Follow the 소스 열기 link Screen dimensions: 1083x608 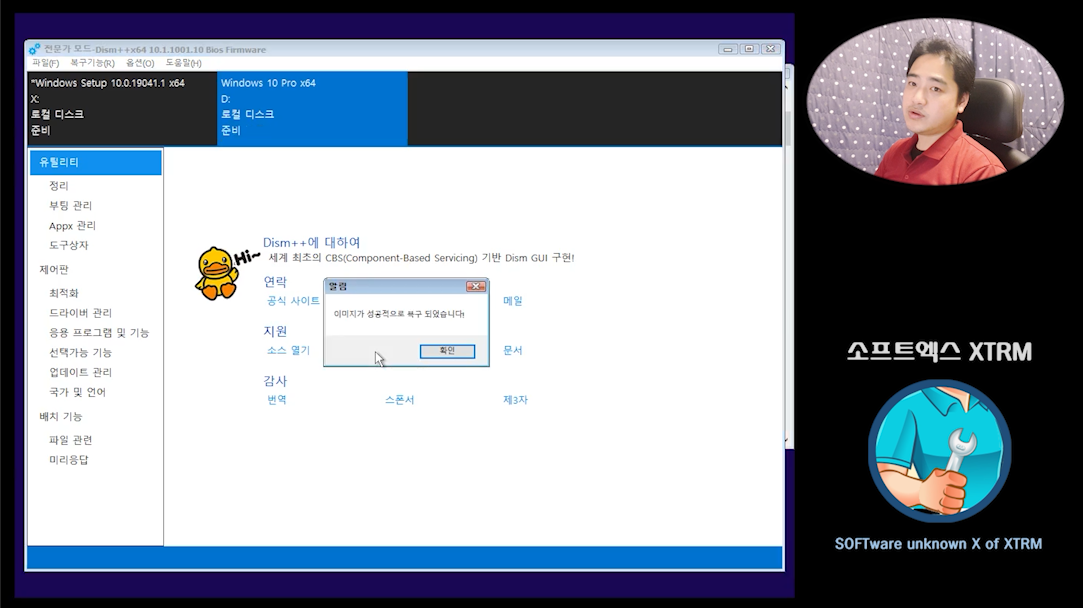[289, 350]
